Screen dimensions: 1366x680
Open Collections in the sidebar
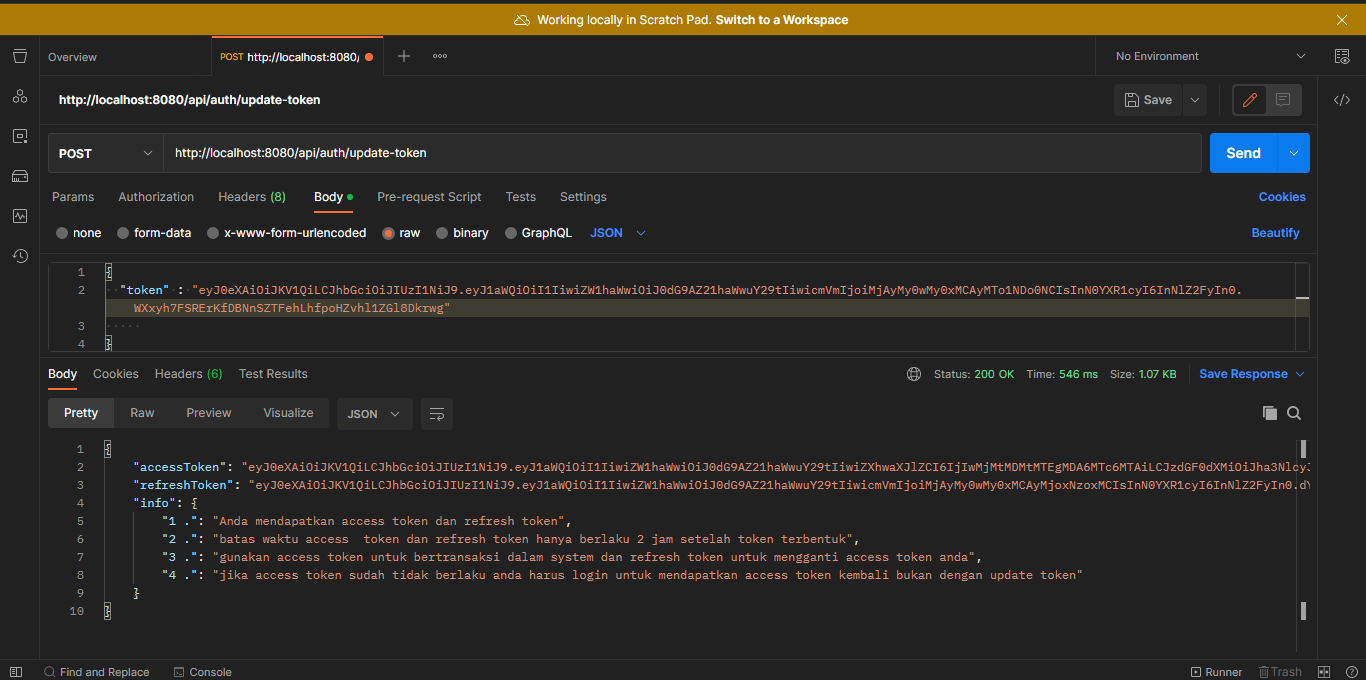pyautogui.click(x=20, y=56)
